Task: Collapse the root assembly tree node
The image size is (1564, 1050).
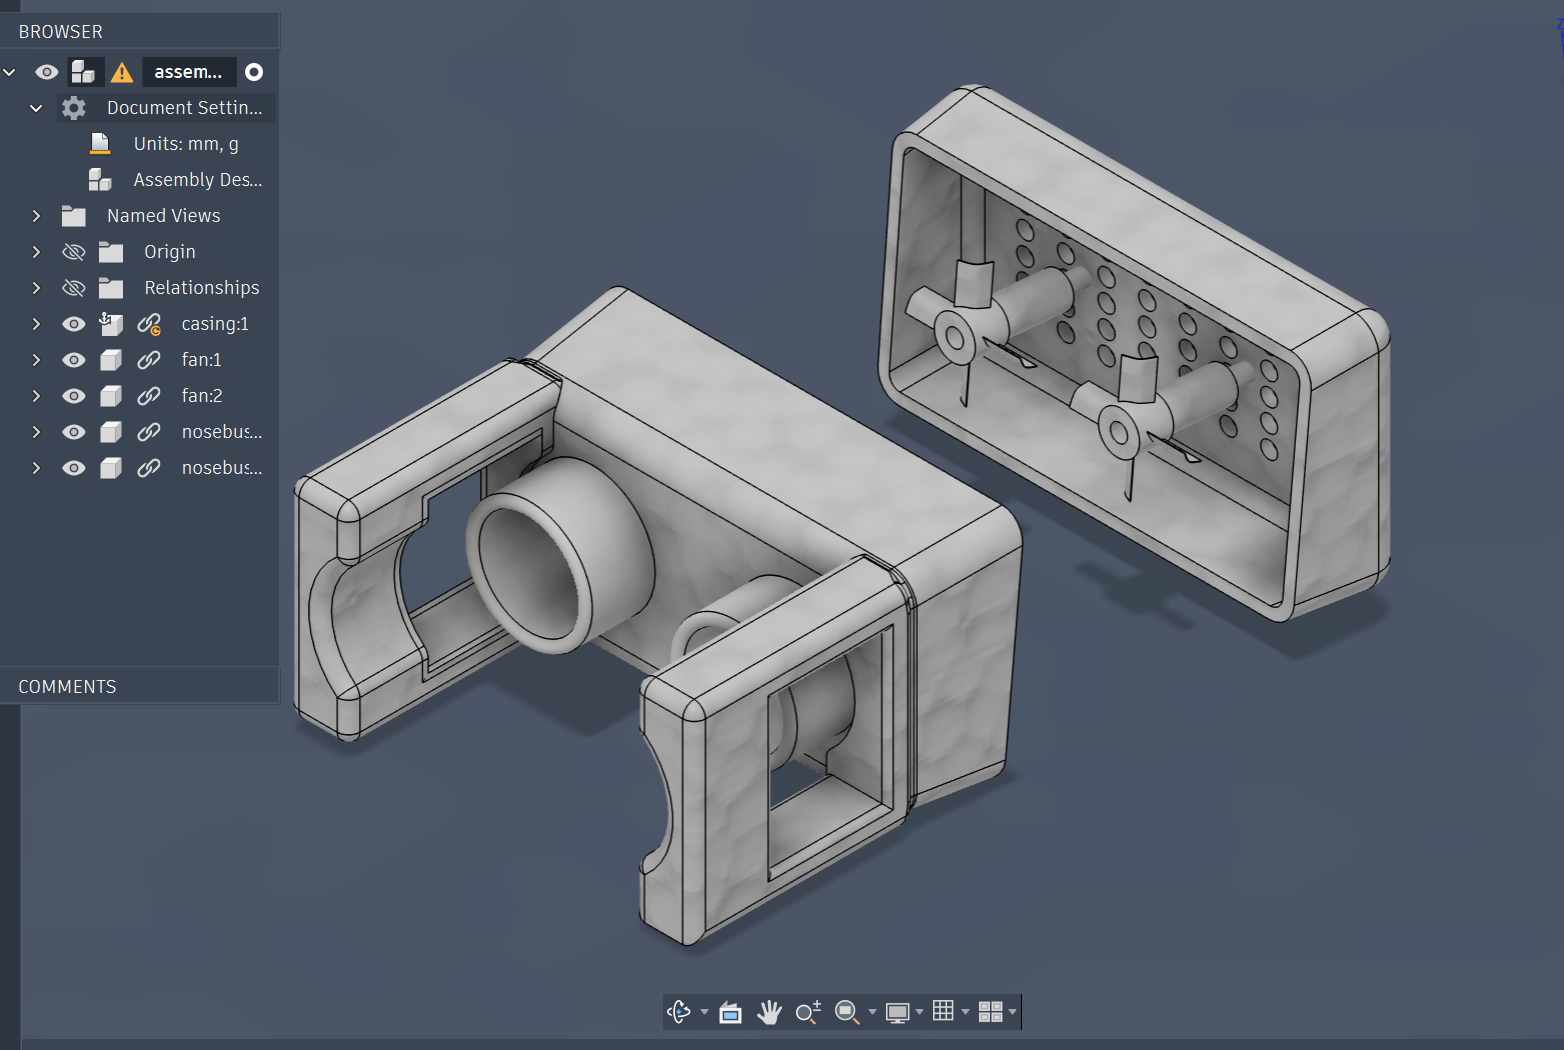Action: click(10, 72)
